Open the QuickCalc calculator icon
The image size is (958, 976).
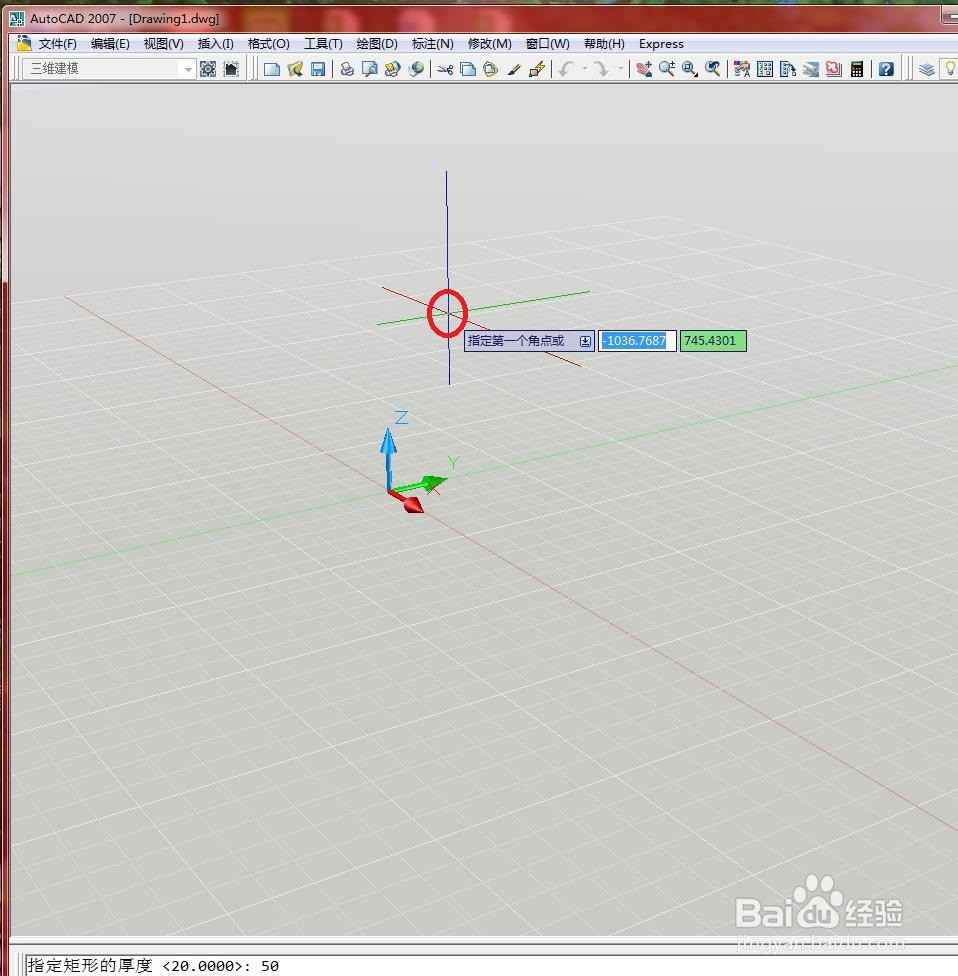pyautogui.click(x=857, y=69)
